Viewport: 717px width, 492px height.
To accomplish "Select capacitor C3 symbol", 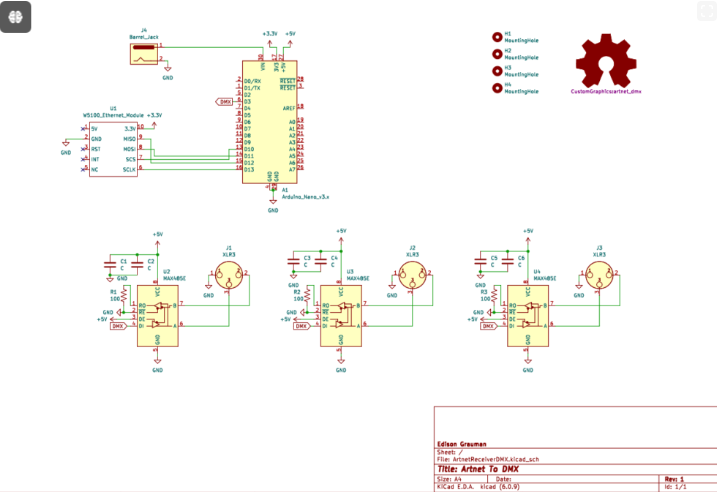I will click(293, 262).
